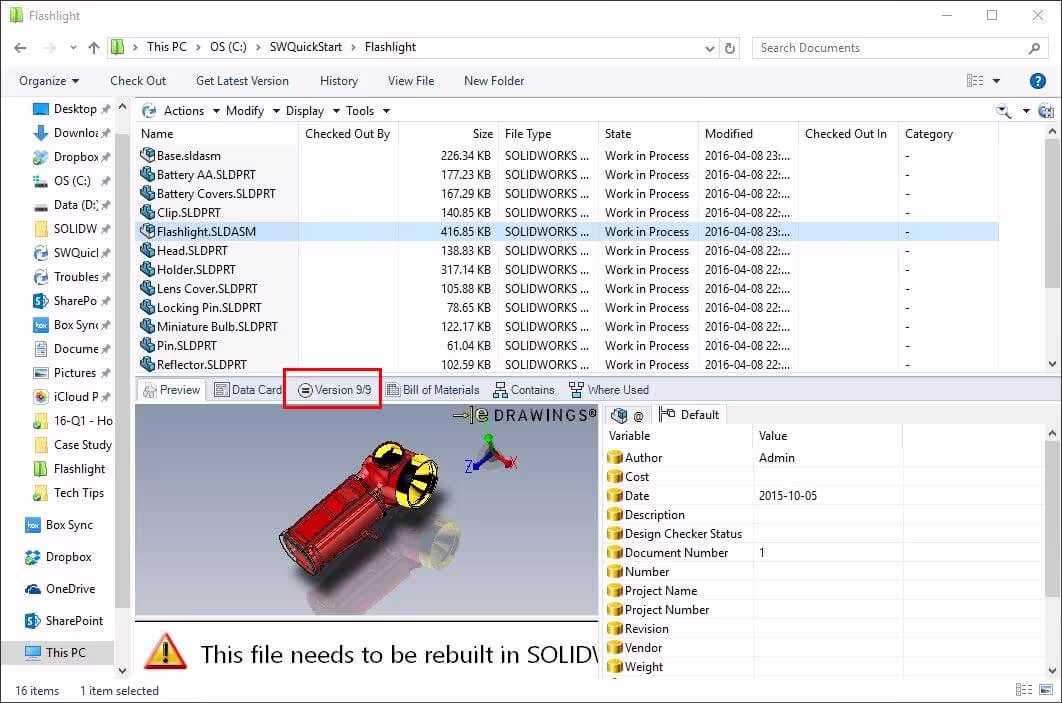
Task: Click the flashlight 3D preview thumbnail
Action: click(366, 509)
